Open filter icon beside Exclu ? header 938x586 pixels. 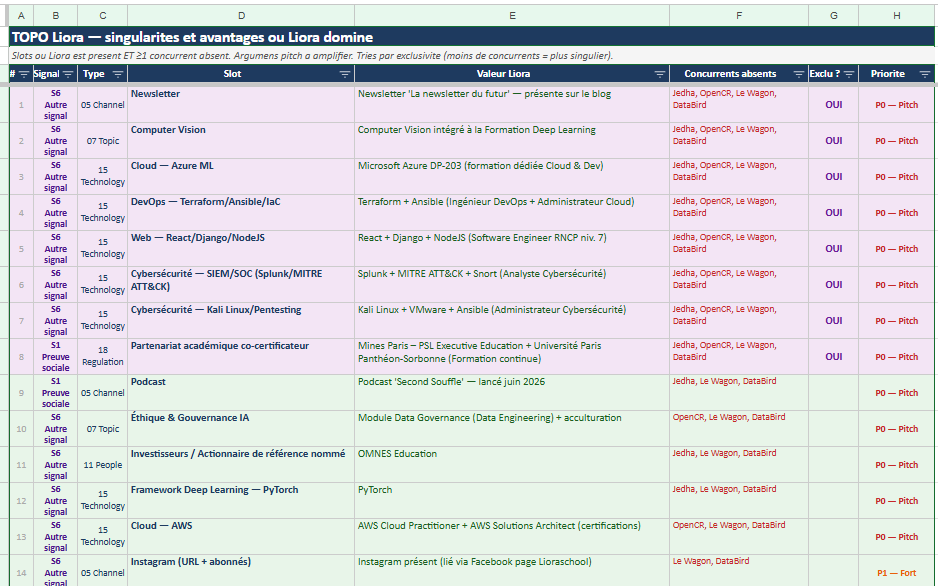point(849,74)
